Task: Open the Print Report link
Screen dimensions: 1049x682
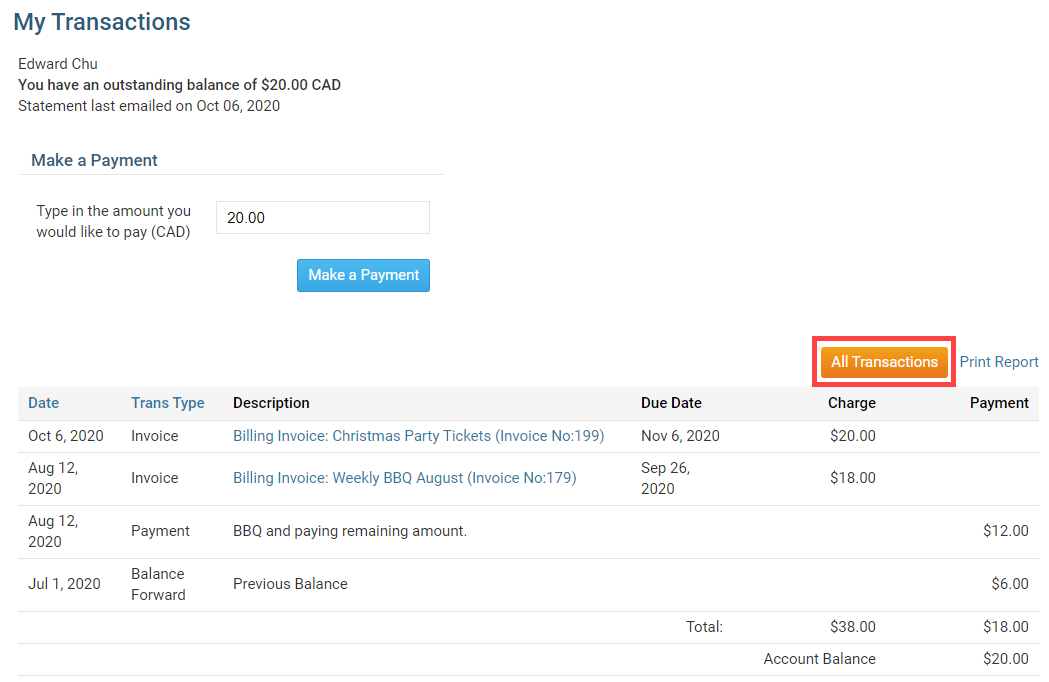Action: (x=998, y=362)
